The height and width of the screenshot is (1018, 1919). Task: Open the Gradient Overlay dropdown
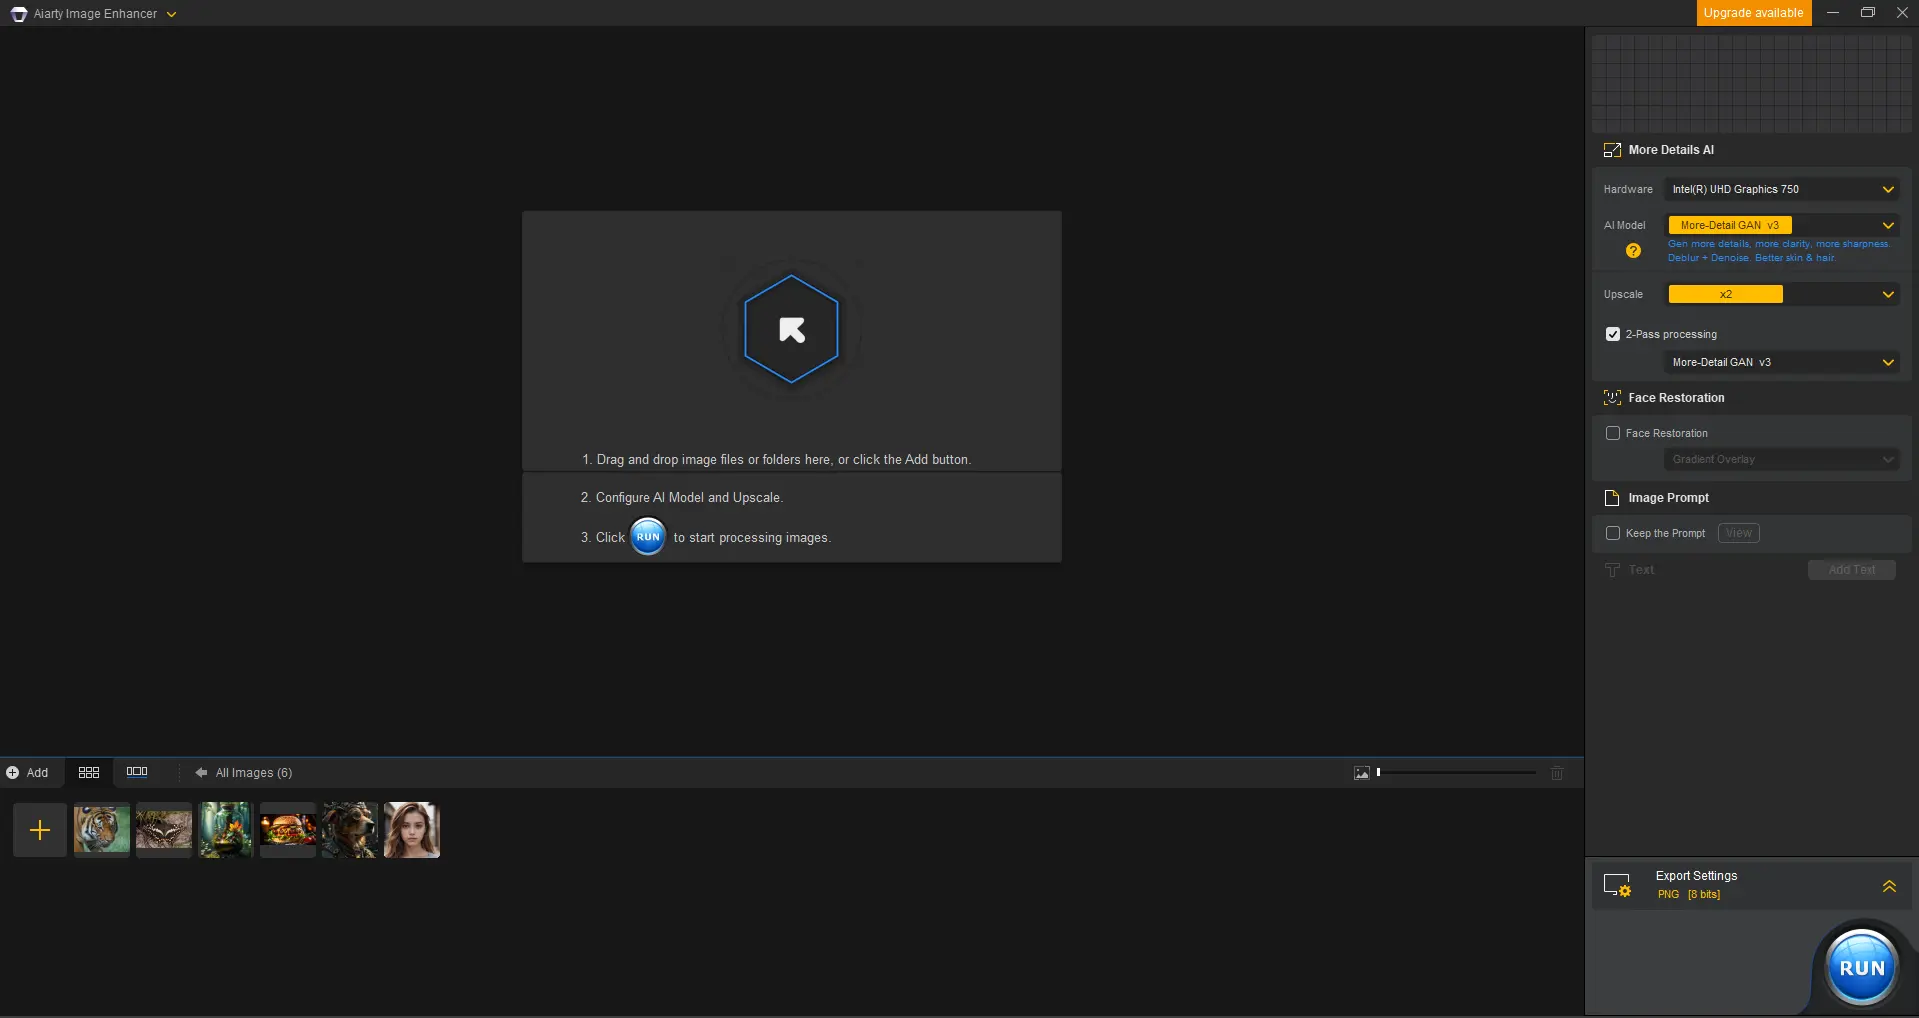[1781, 459]
